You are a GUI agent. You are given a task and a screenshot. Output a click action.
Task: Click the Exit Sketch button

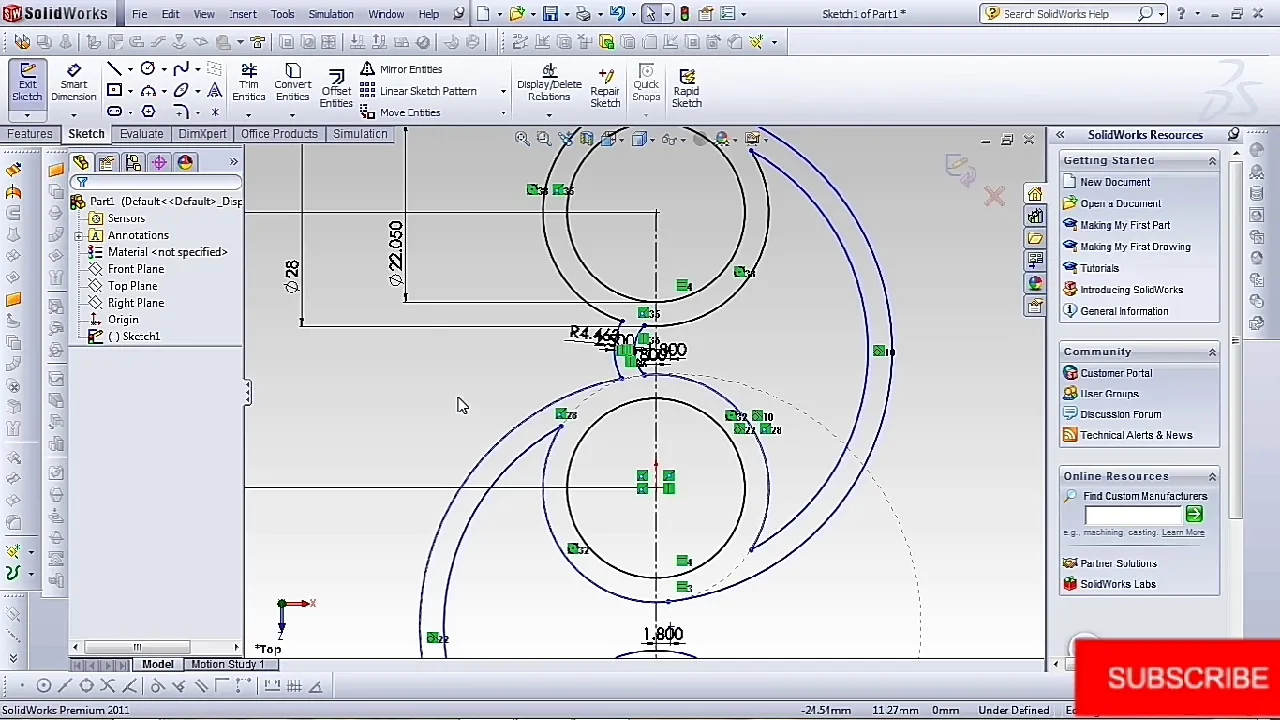pyautogui.click(x=27, y=82)
